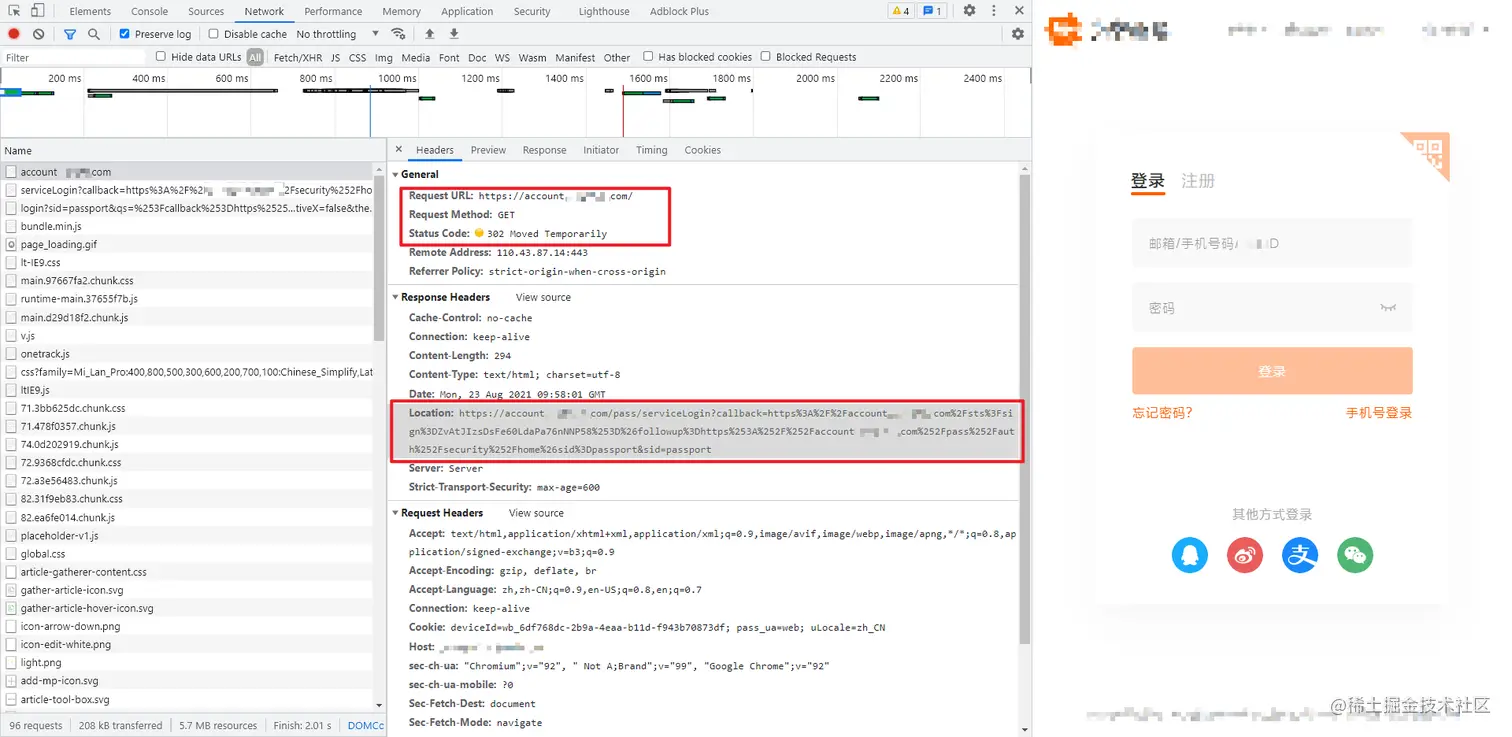The width and height of the screenshot is (1512, 737).
Task: Open the network search magnifier
Action: pos(94,34)
